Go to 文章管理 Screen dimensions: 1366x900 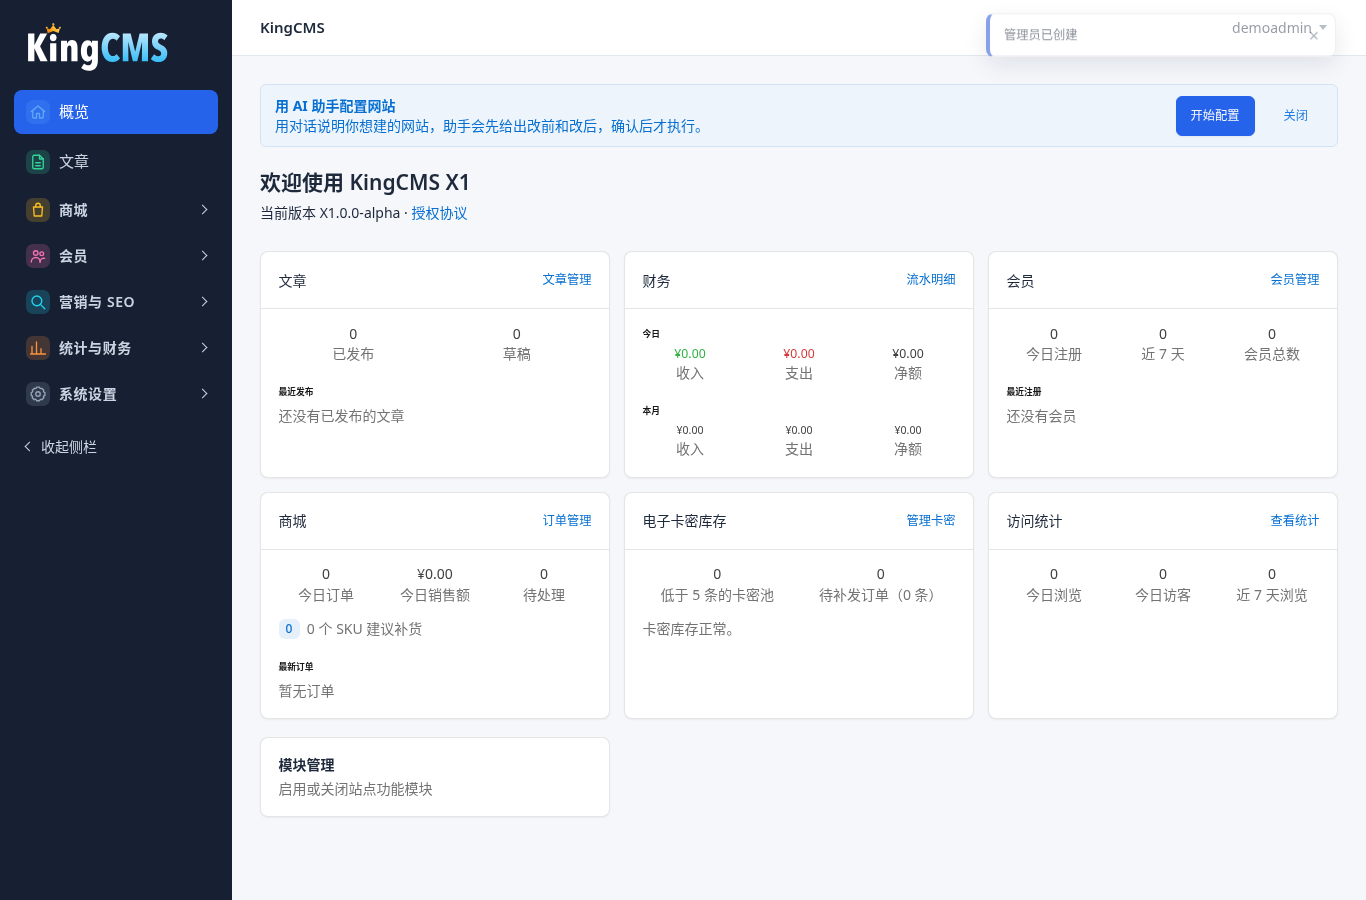click(x=567, y=280)
